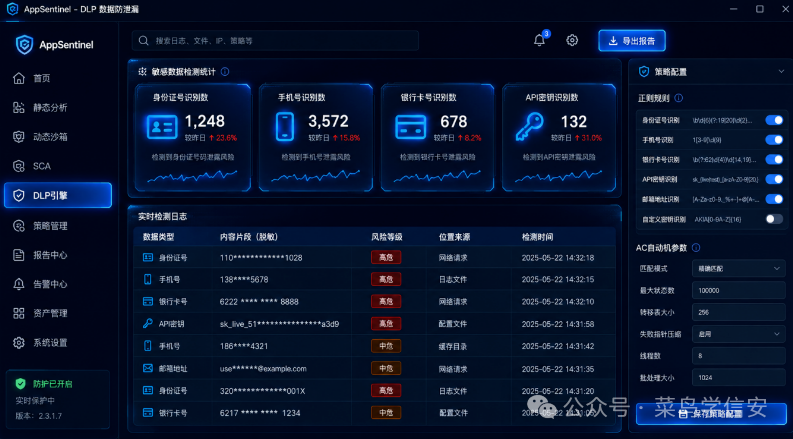Click the 保存策略配置 button
Screen dimensions: 793x439
point(711,414)
